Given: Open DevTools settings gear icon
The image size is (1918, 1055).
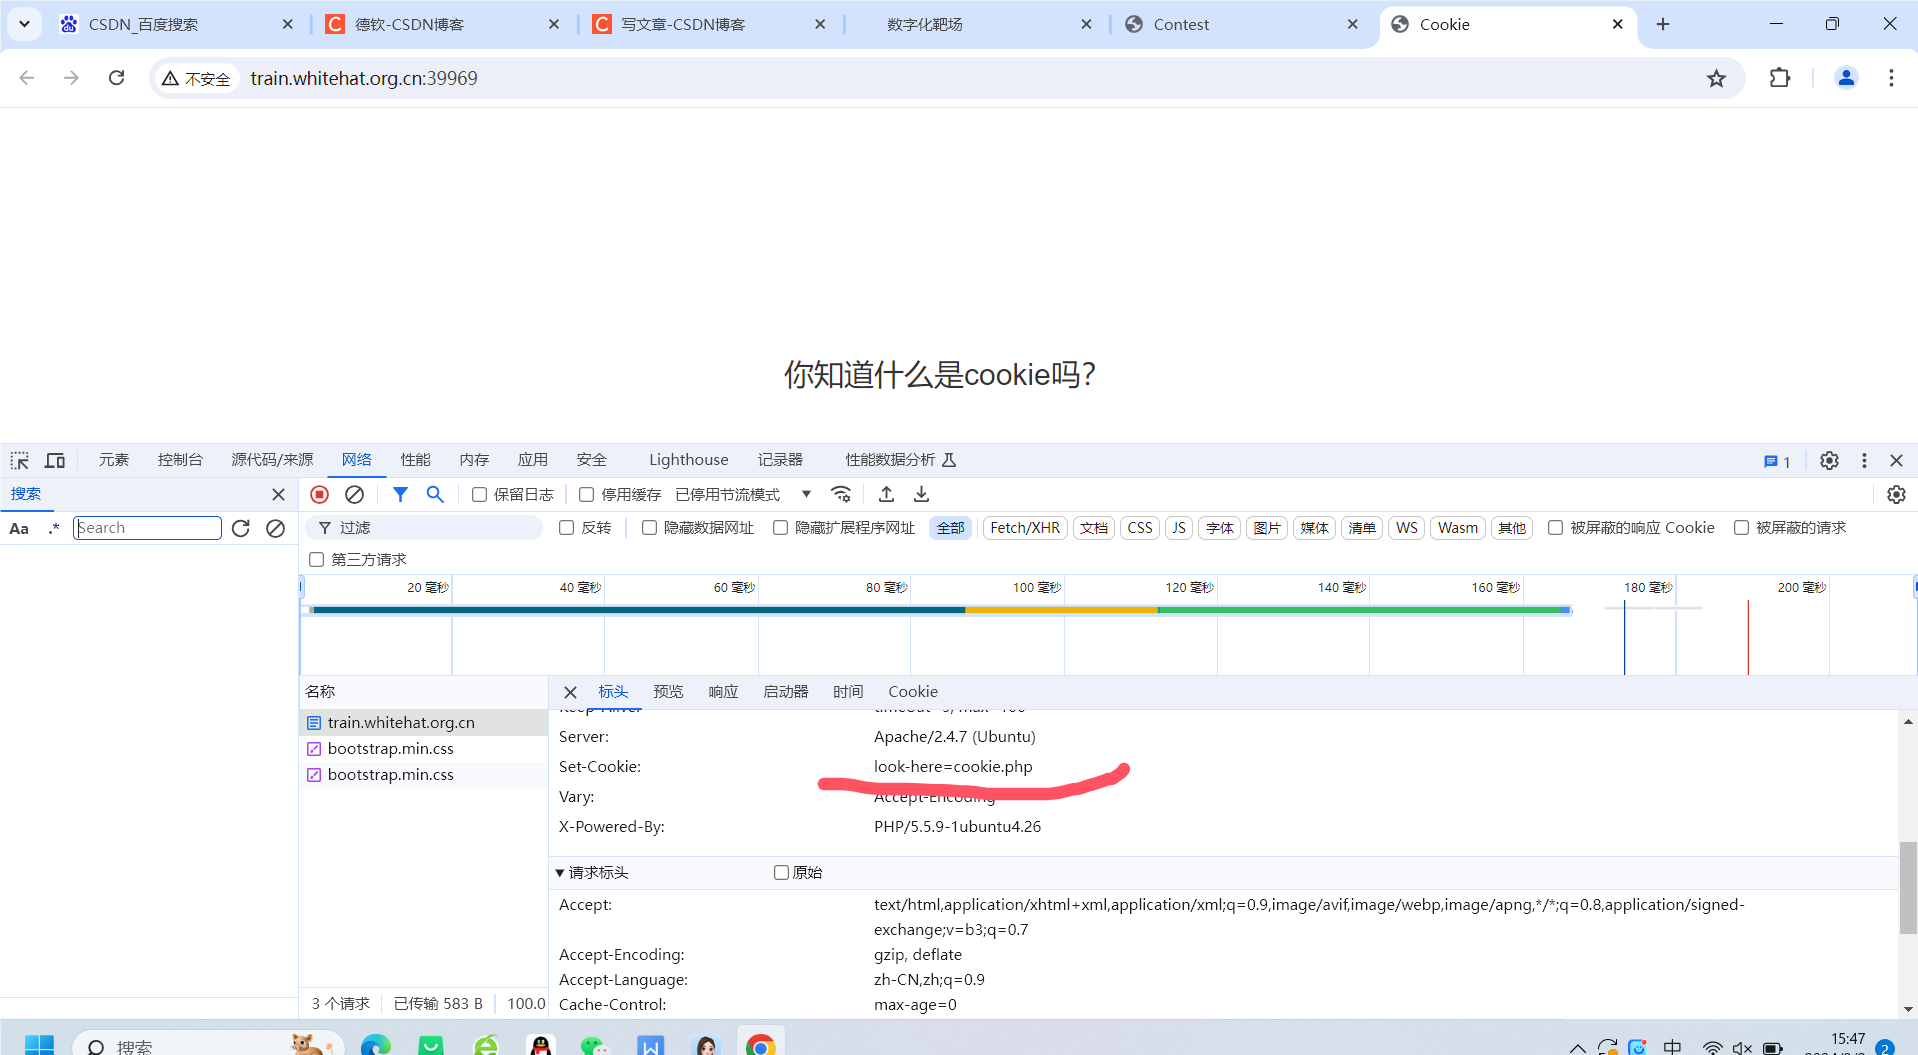Looking at the screenshot, I should (1829, 460).
